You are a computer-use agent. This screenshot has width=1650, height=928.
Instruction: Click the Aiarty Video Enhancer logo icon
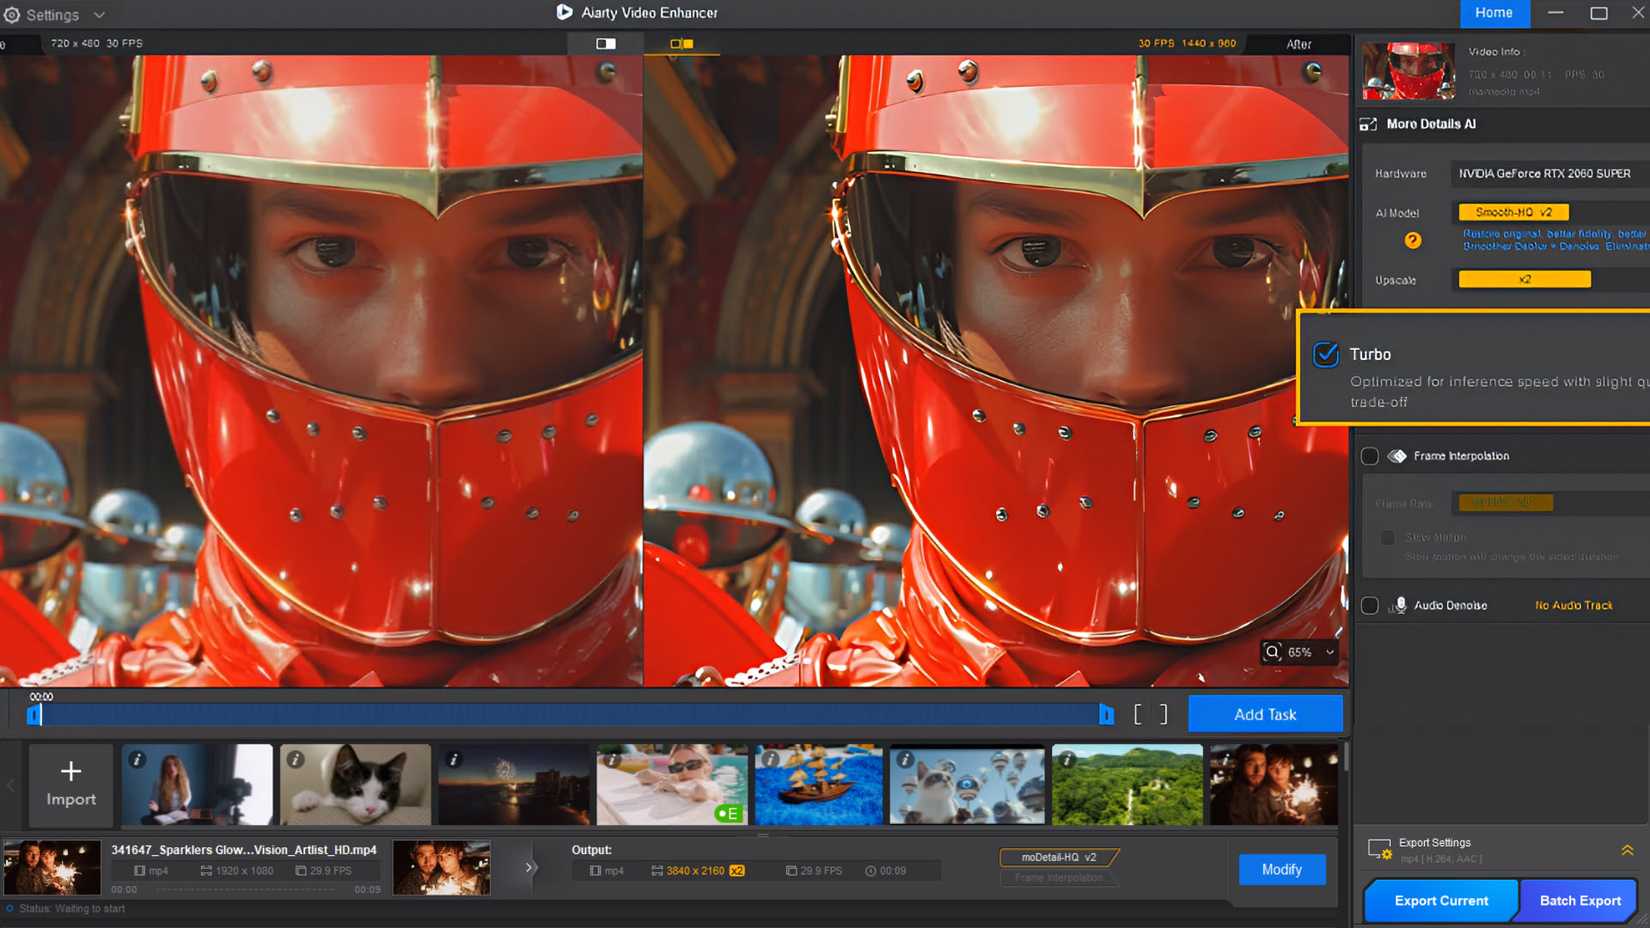(x=563, y=13)
